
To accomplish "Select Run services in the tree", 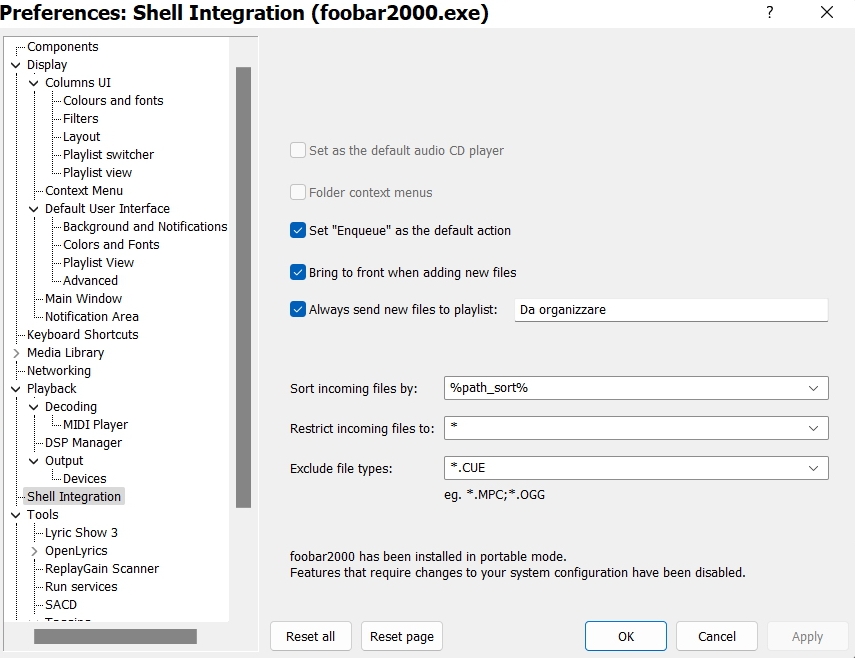I will [x=81, y=587].
